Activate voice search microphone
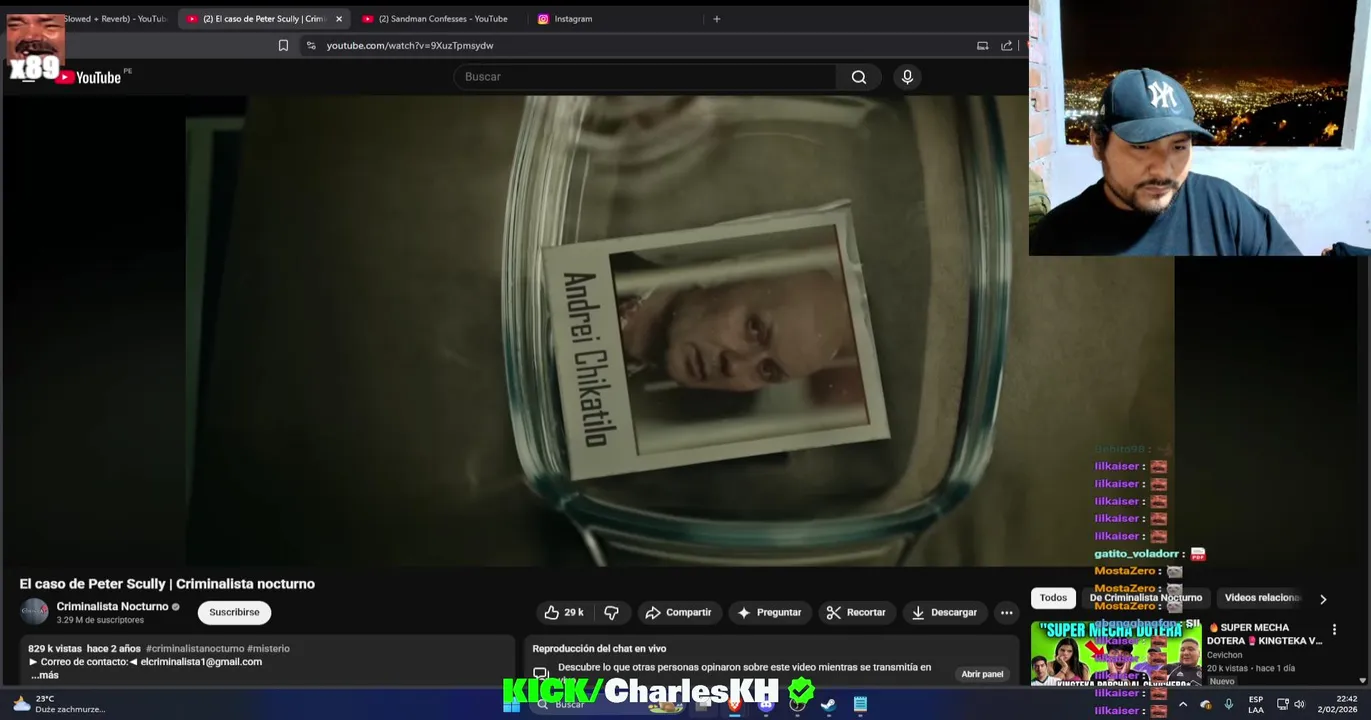Image resolution: width=1371 pixels, height=720 pixels. (907, 77)
